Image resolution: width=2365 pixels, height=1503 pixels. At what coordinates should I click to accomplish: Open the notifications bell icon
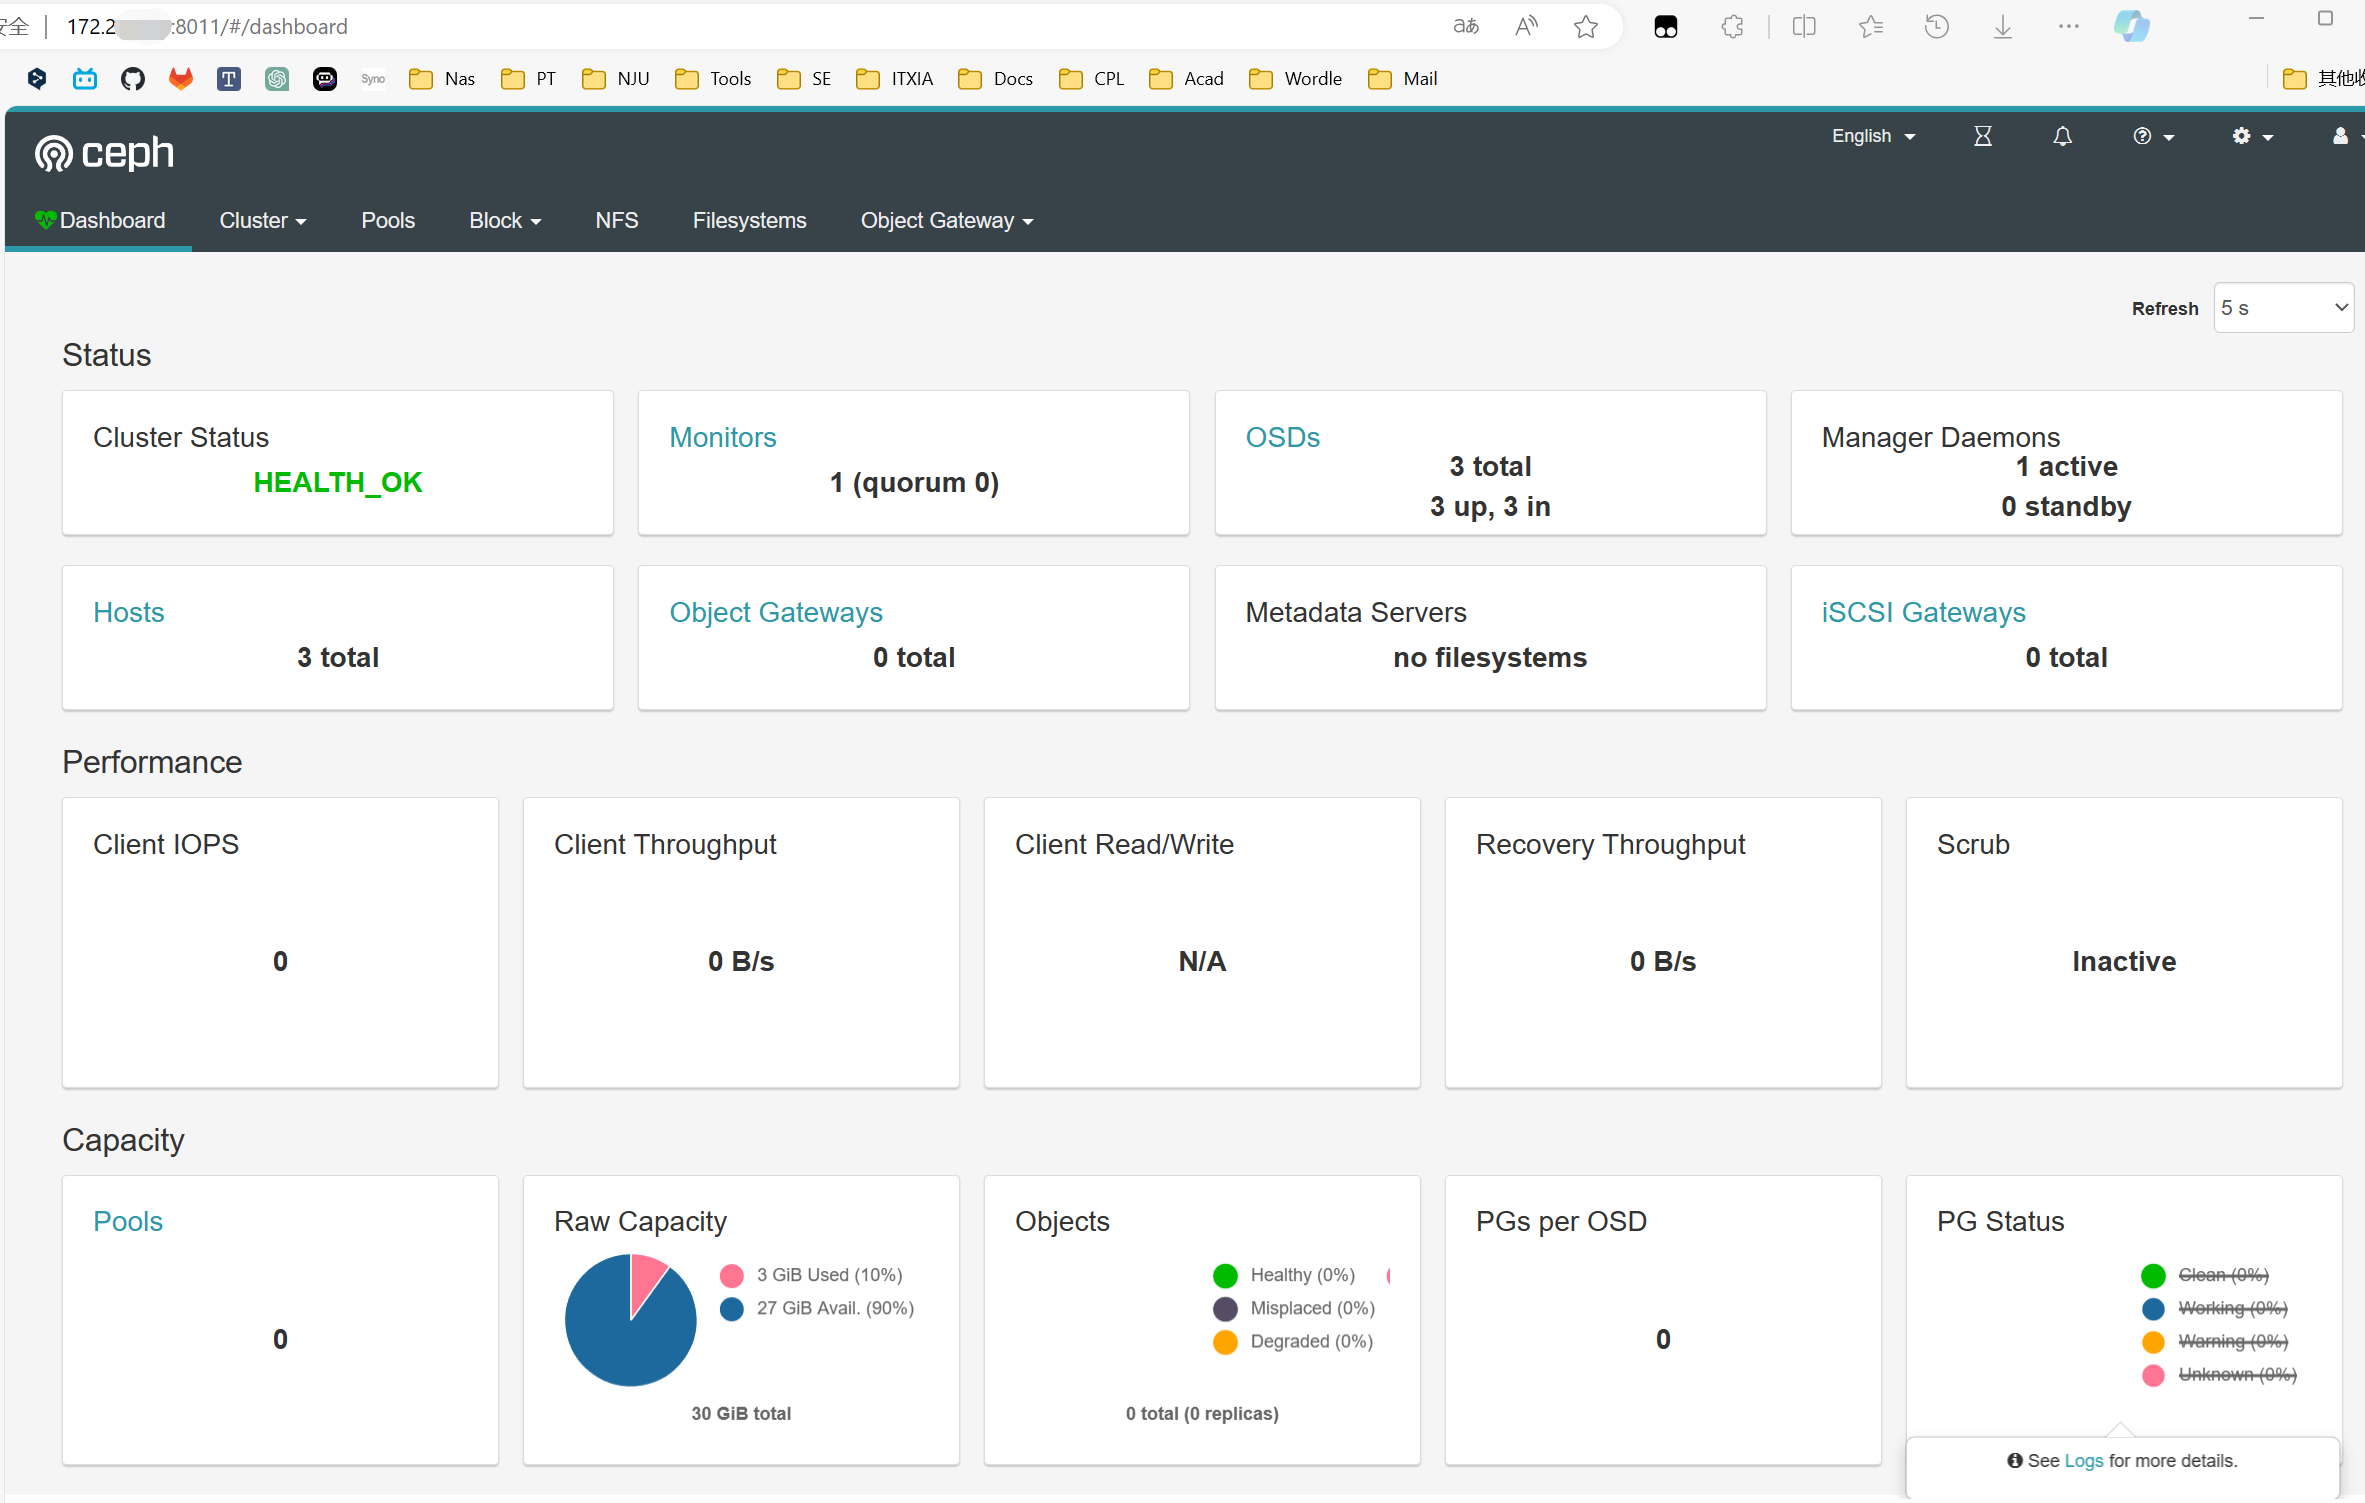point(2062,136)
